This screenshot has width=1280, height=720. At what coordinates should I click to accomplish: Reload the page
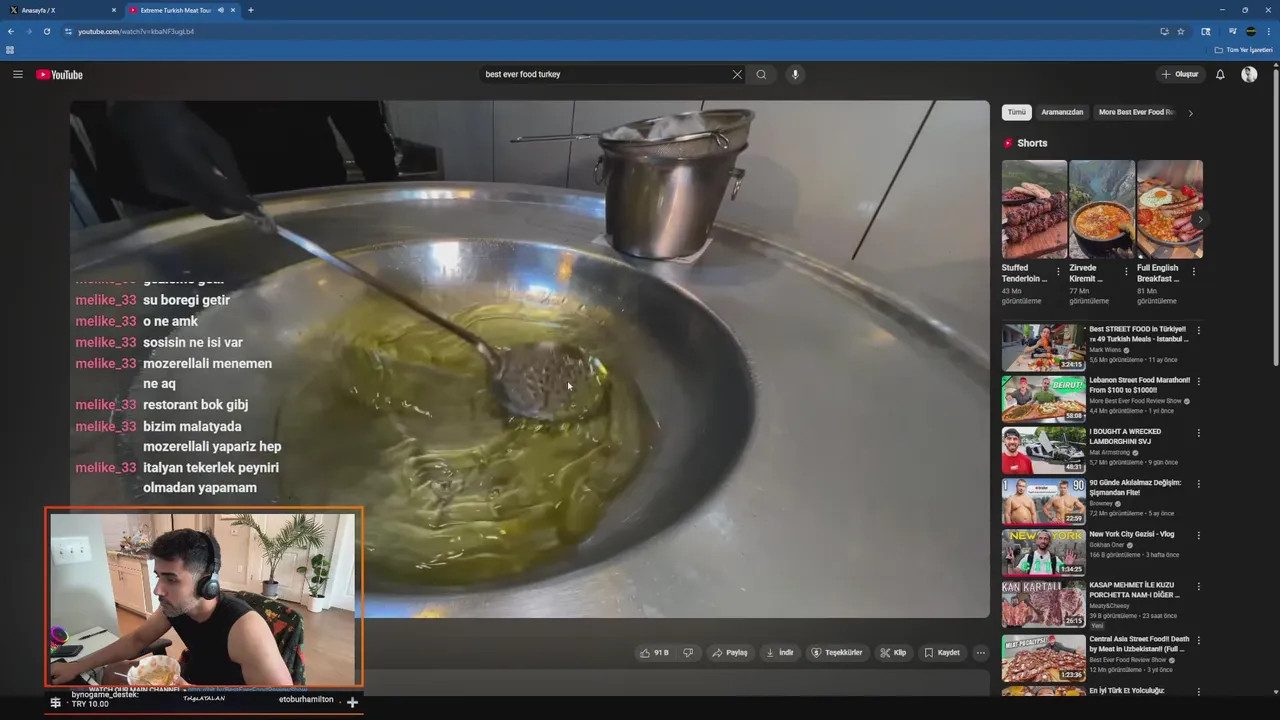pyautogui.click(x=46, y=31)
